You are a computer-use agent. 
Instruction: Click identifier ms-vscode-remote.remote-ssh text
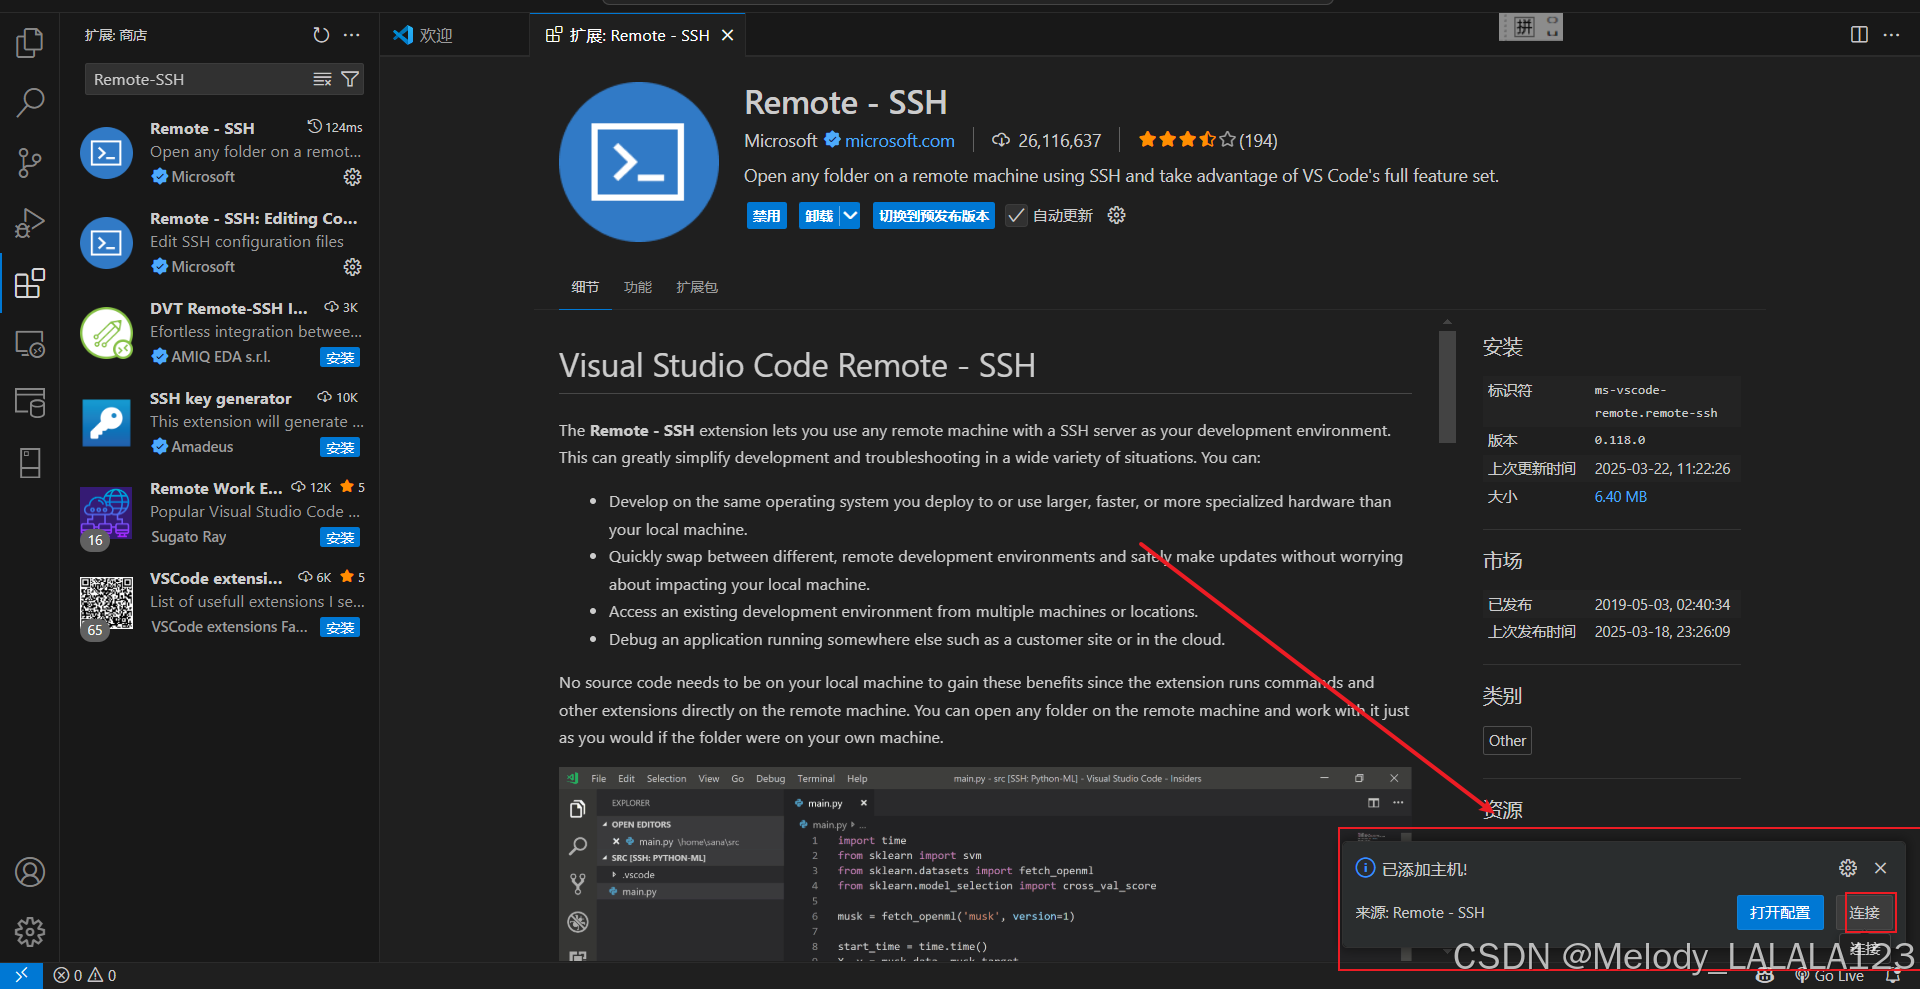(1656, 401)
